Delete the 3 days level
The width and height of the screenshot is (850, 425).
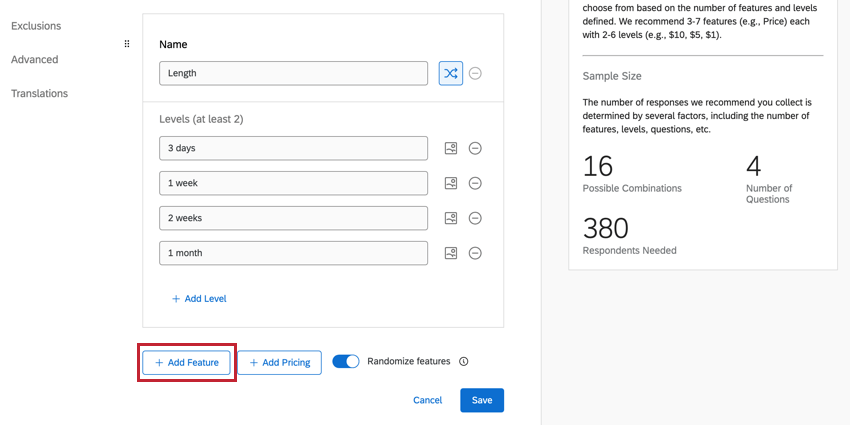476,148
